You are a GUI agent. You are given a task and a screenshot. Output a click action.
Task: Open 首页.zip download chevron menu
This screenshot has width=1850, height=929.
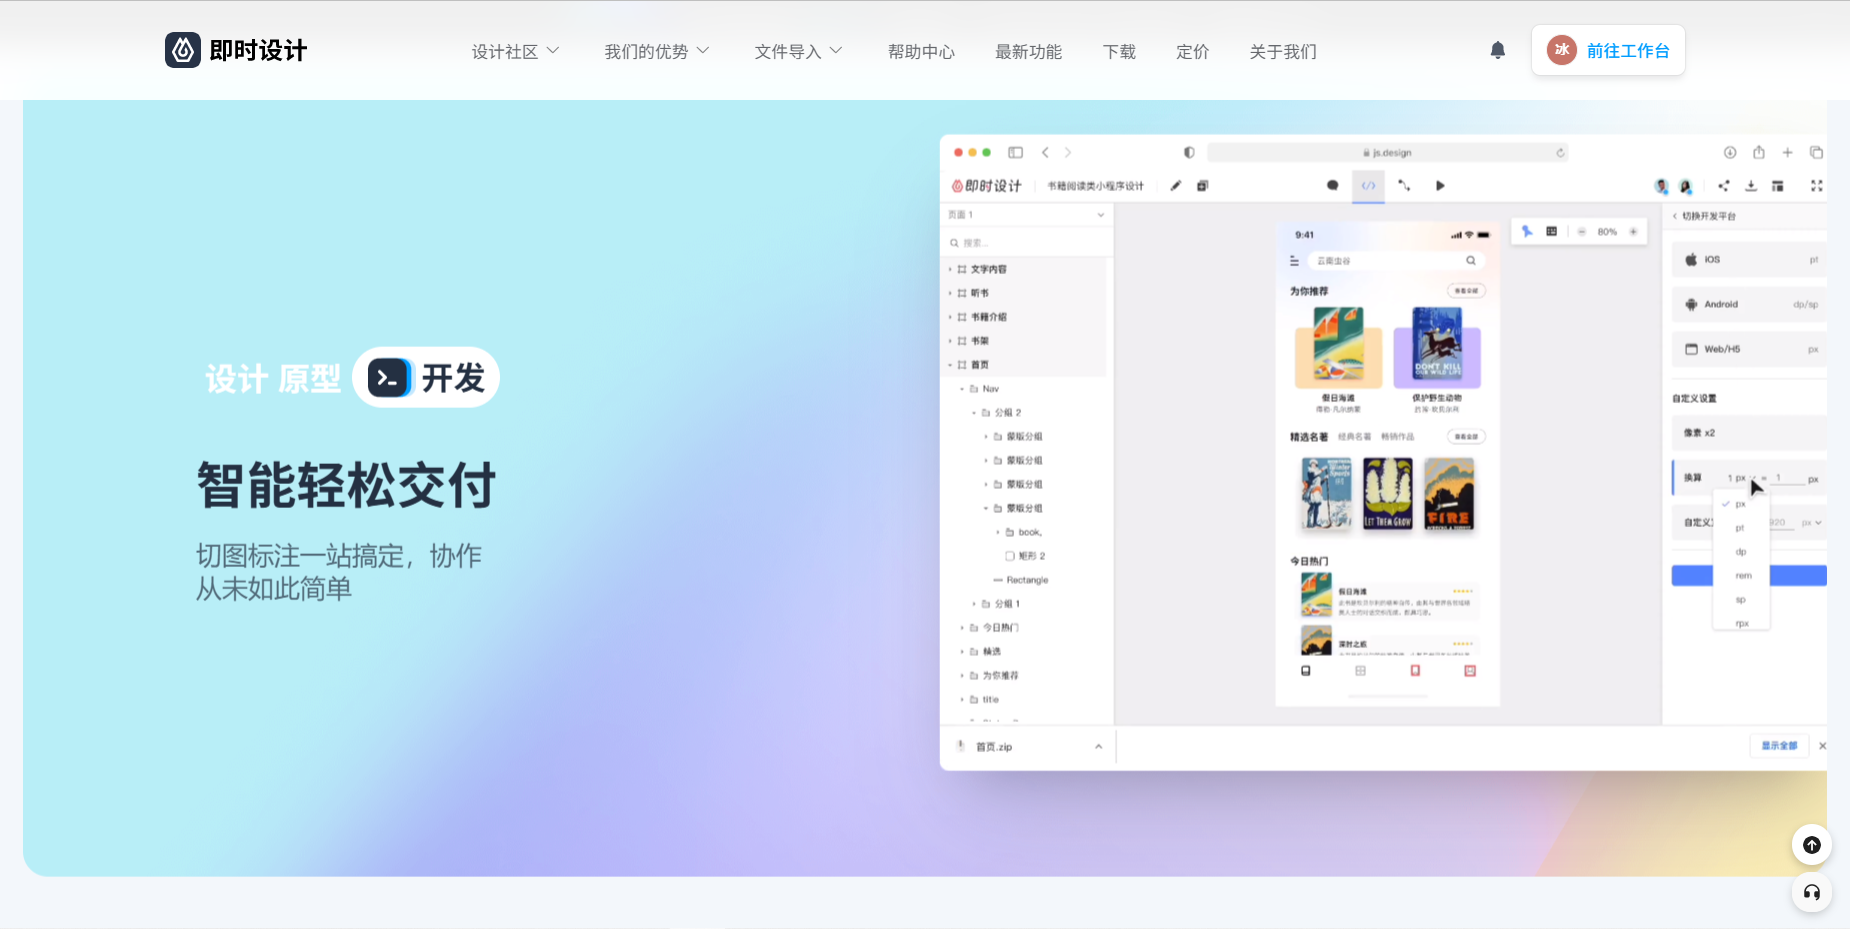point(1098,747)
